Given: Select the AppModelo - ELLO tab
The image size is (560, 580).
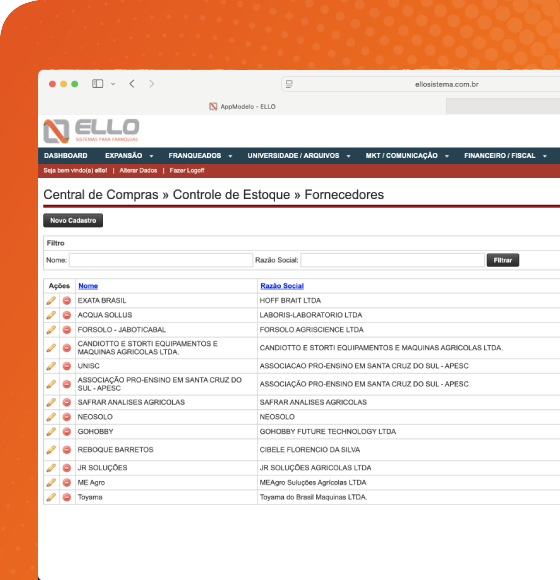Looking at the screenshot, I should point(242,107).
